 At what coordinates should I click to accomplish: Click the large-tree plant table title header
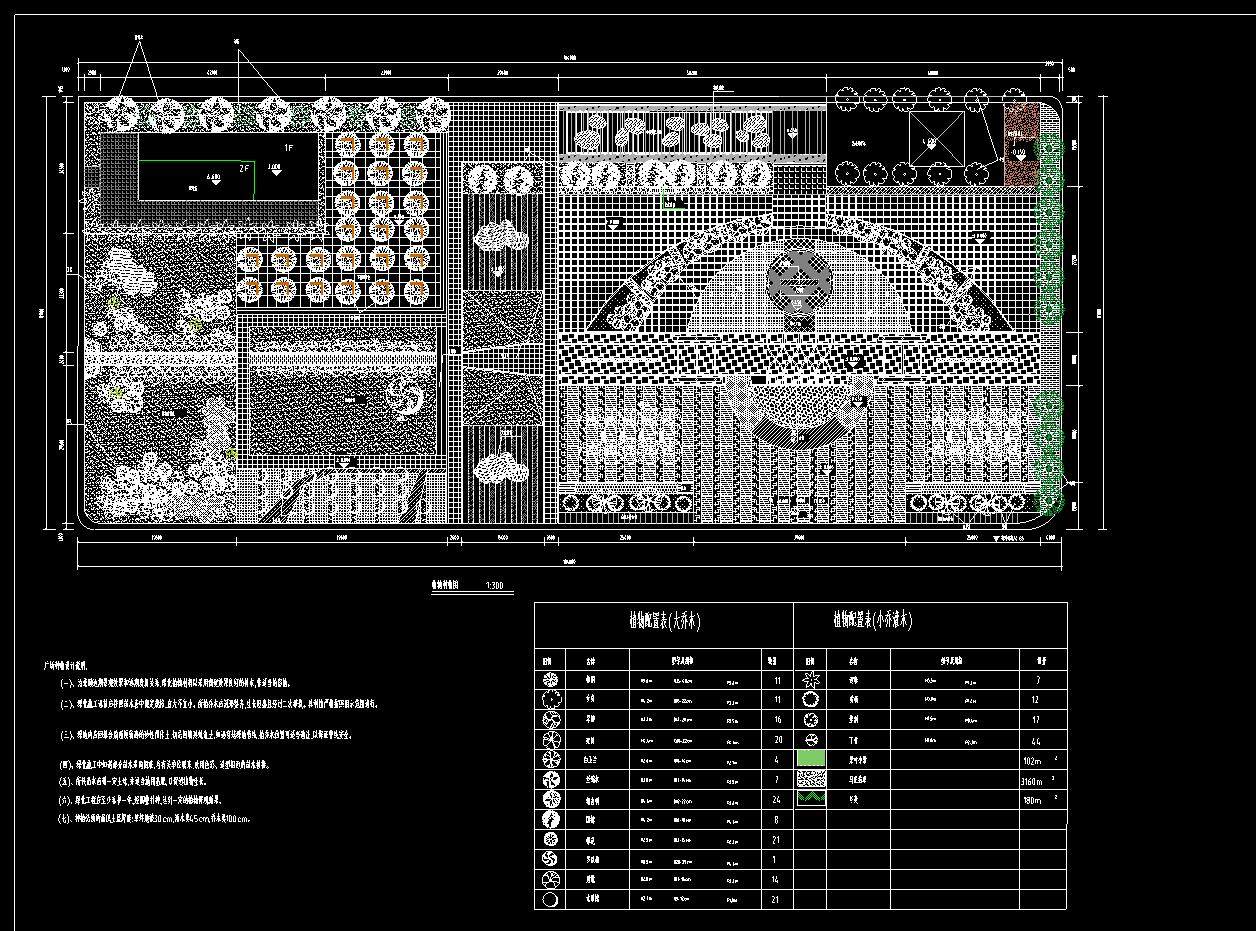pos(664,622)
